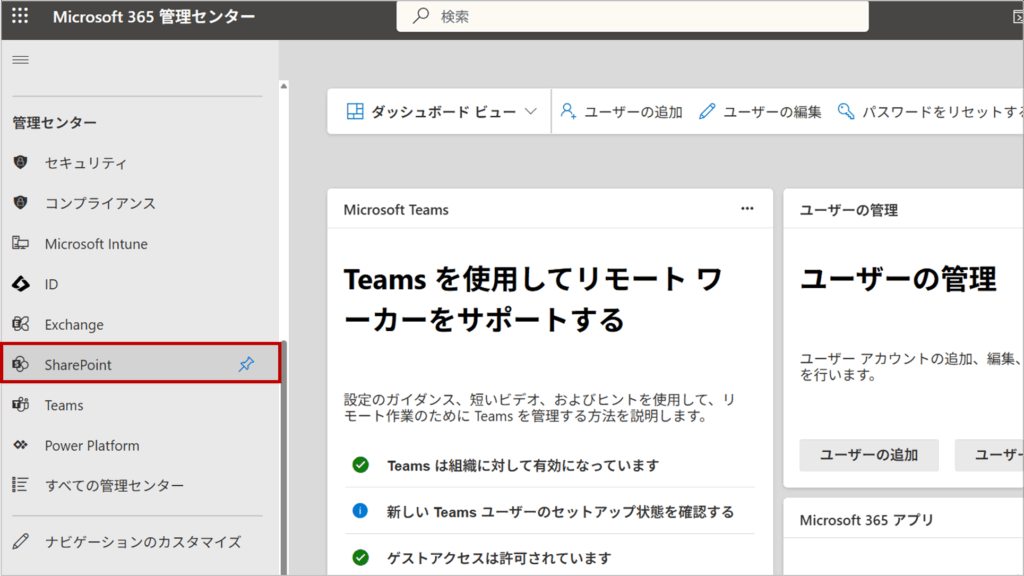Click the Microsoft 365 アプリ card title
The width and height of the screenshot is (1024, 576).
(867, 520)
